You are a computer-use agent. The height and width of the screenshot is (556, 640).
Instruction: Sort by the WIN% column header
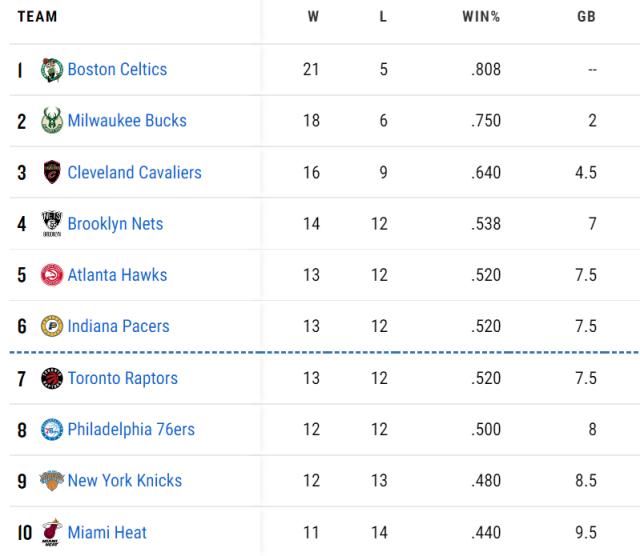481,17
